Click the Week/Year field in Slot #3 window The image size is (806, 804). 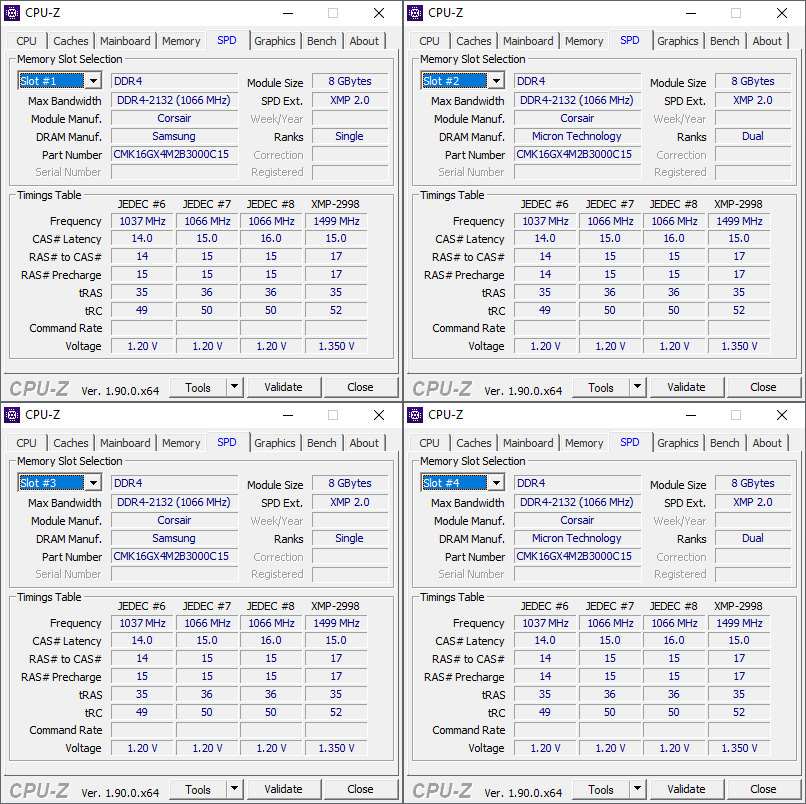(x=350, y=521)
